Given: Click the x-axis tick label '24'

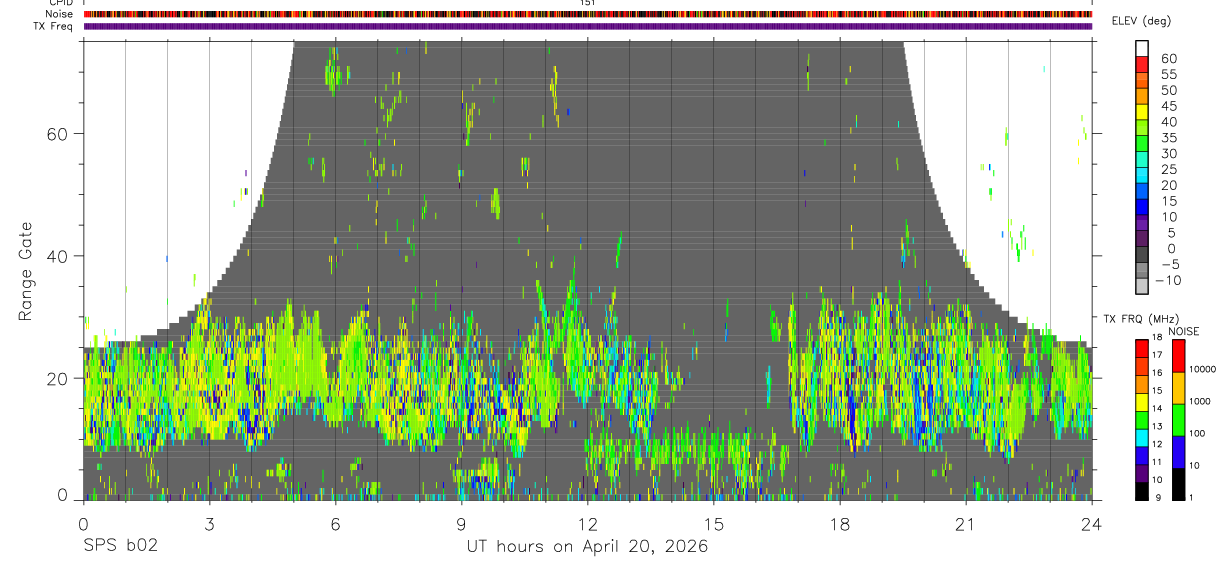Looking at the screenshot, I should click(1092, 524).
